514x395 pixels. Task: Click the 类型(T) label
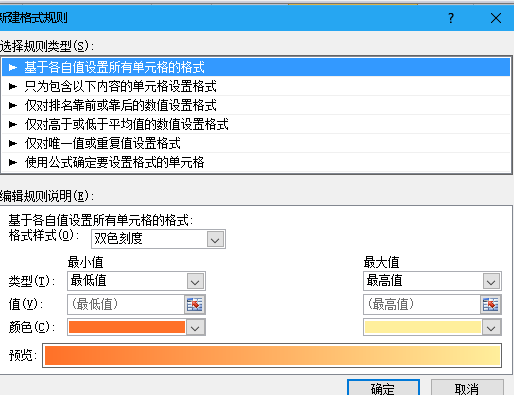point(32,281)
